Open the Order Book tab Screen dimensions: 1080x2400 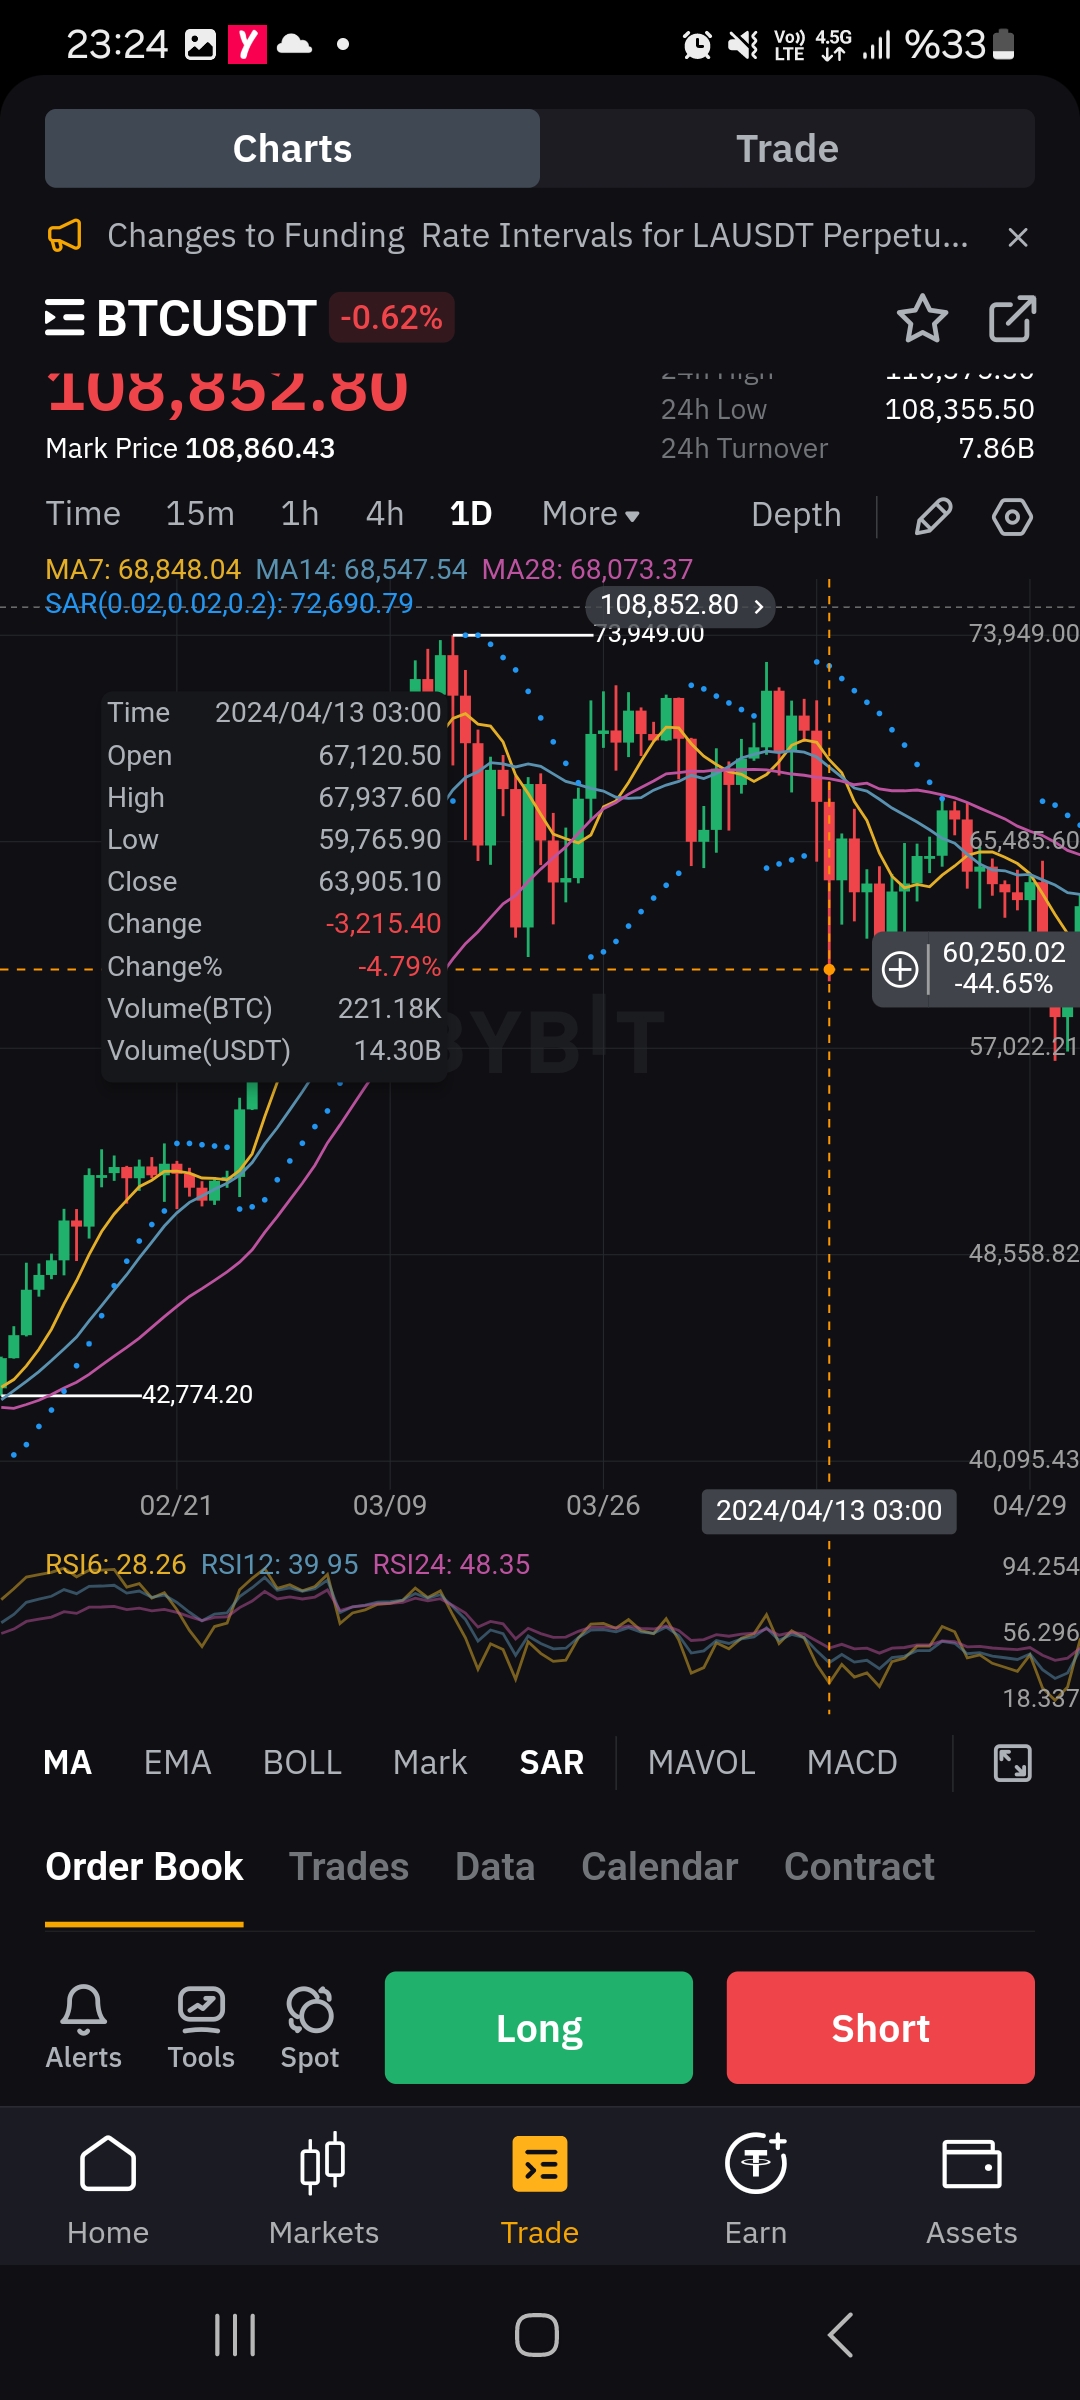(x=144, y=1867)
